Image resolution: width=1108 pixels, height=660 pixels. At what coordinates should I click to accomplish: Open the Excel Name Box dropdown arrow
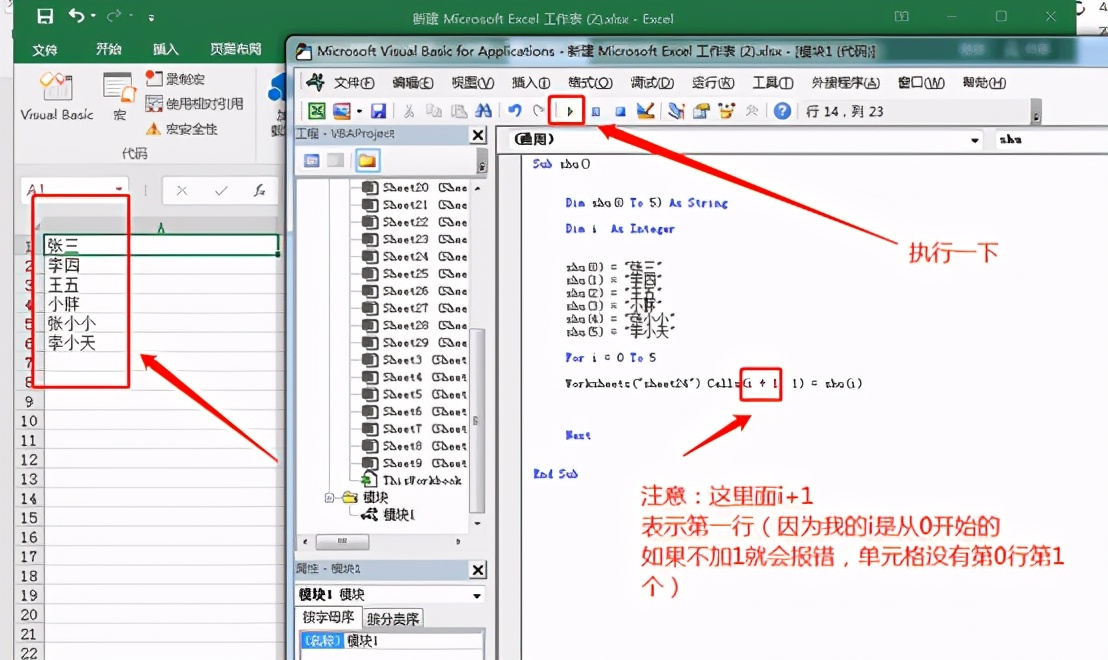tap(119, 189)
